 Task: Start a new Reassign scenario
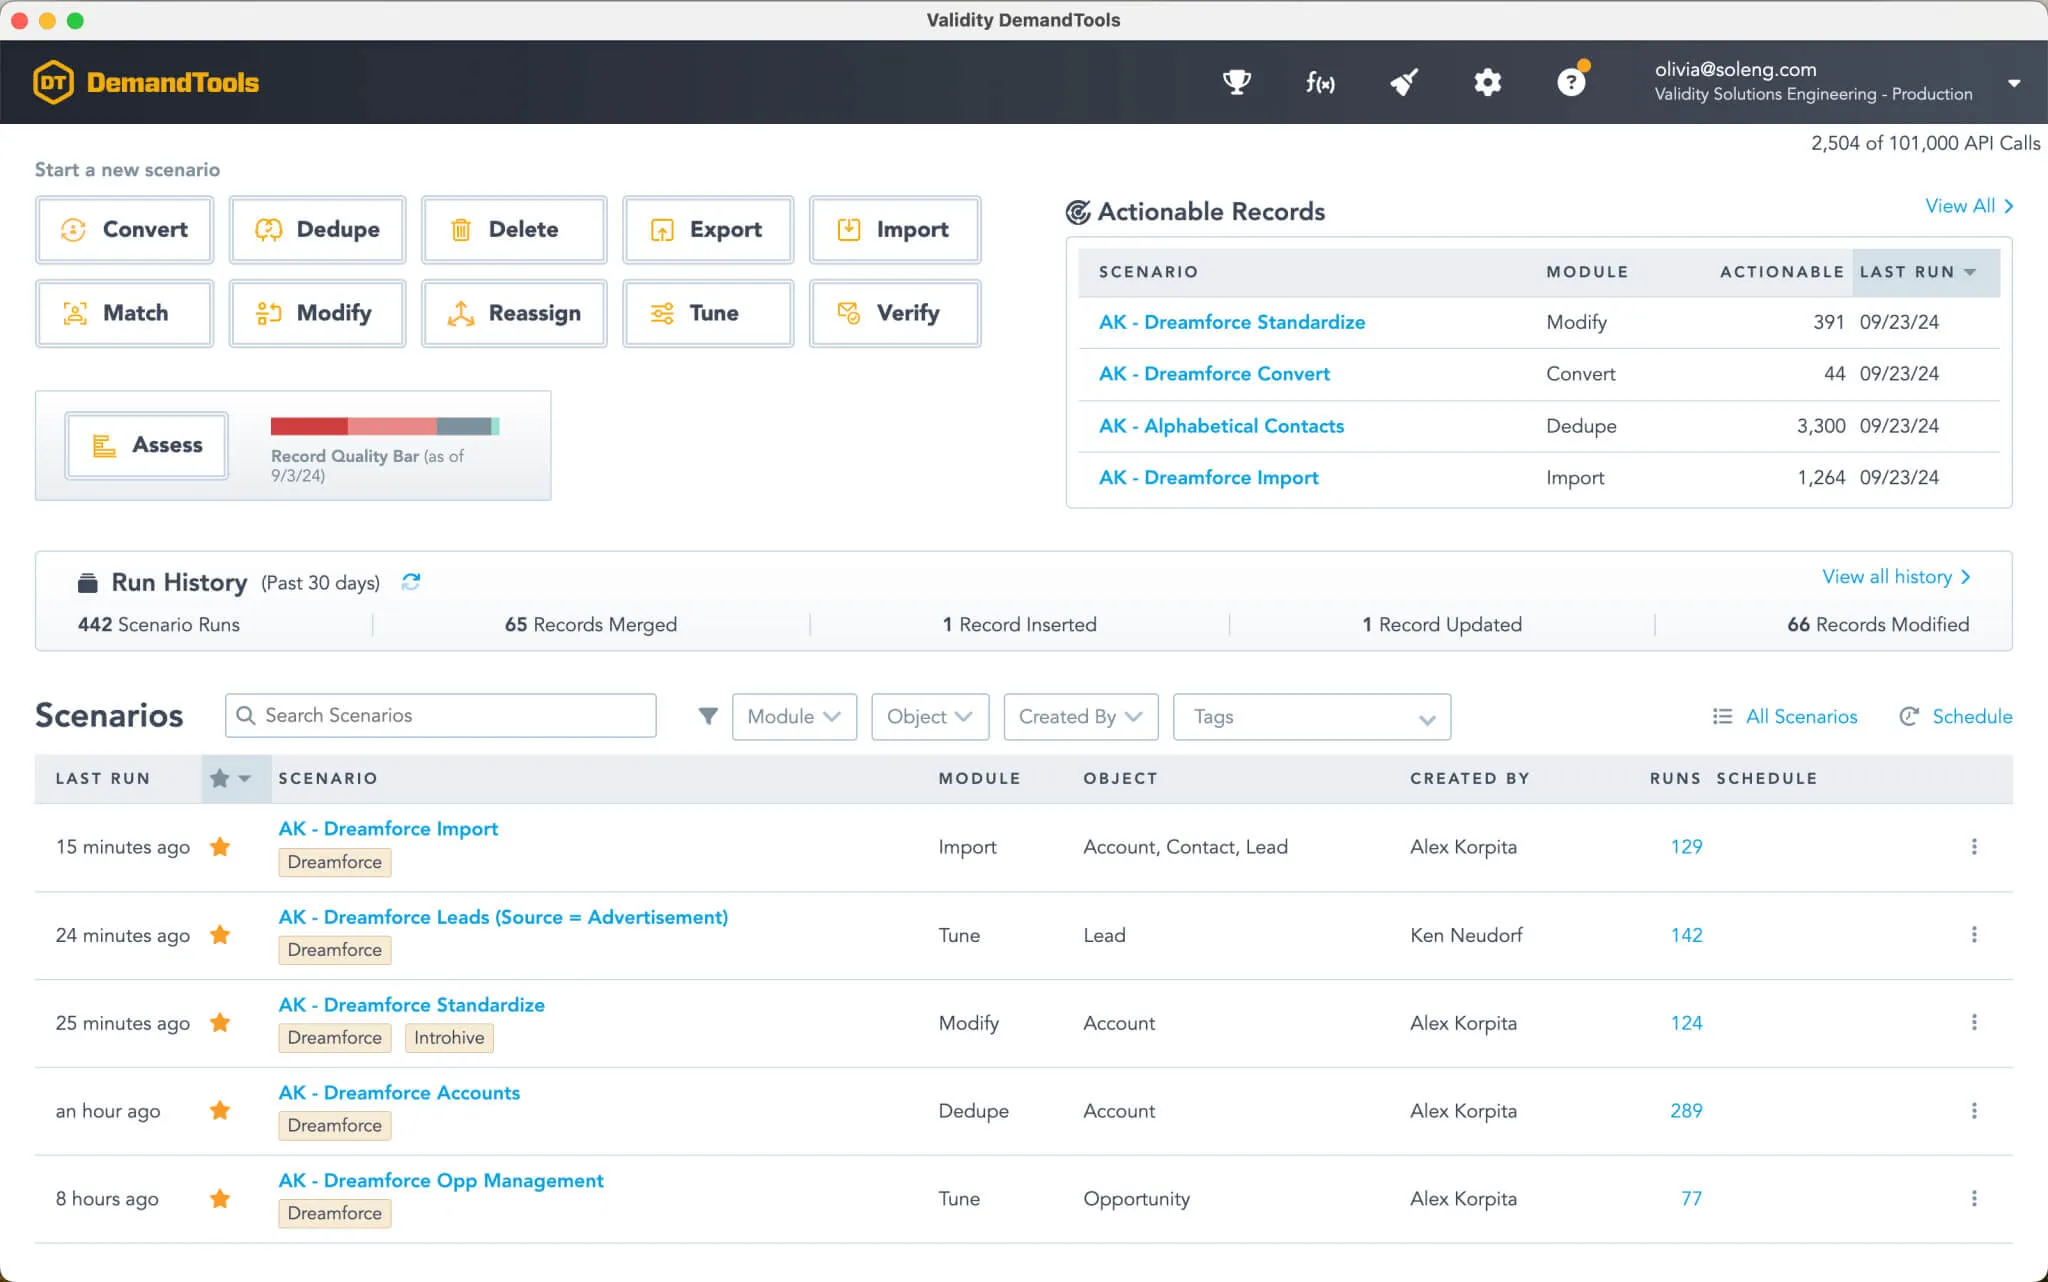pyautogui.click(x=514, y=313)
